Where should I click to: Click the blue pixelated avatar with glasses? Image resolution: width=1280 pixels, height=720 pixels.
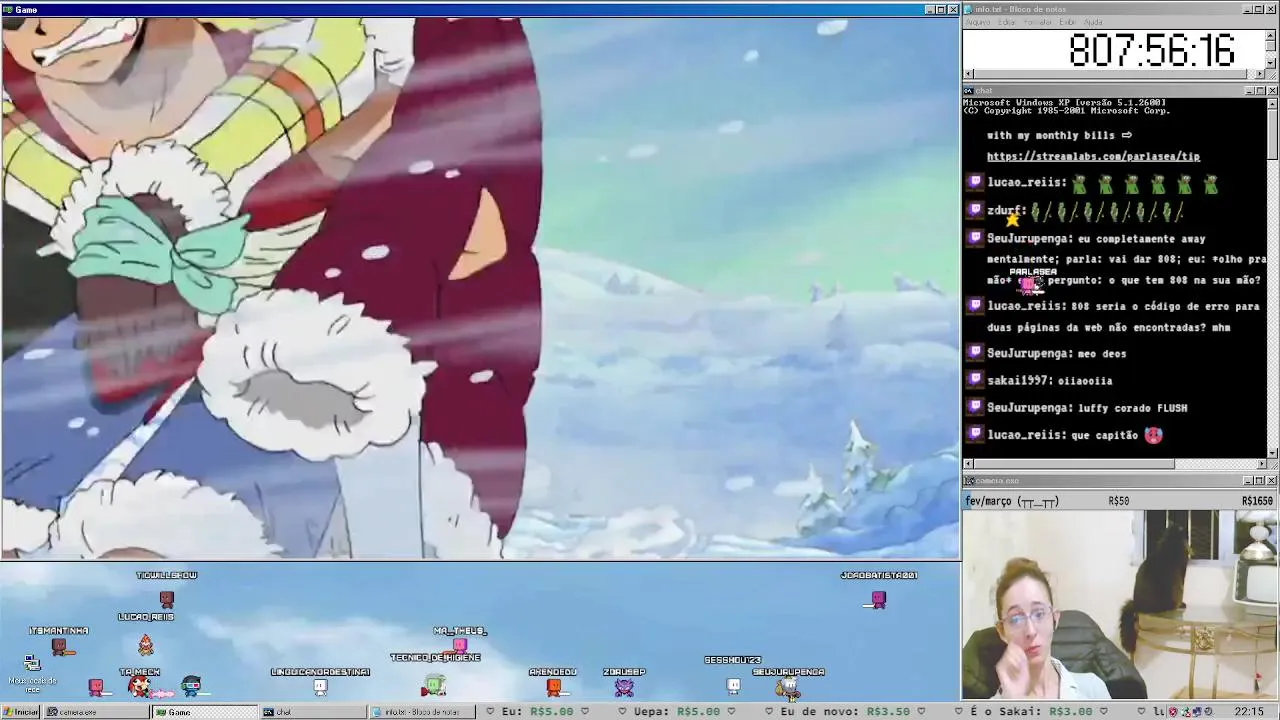pyautogui.click(x=191, y=686)
